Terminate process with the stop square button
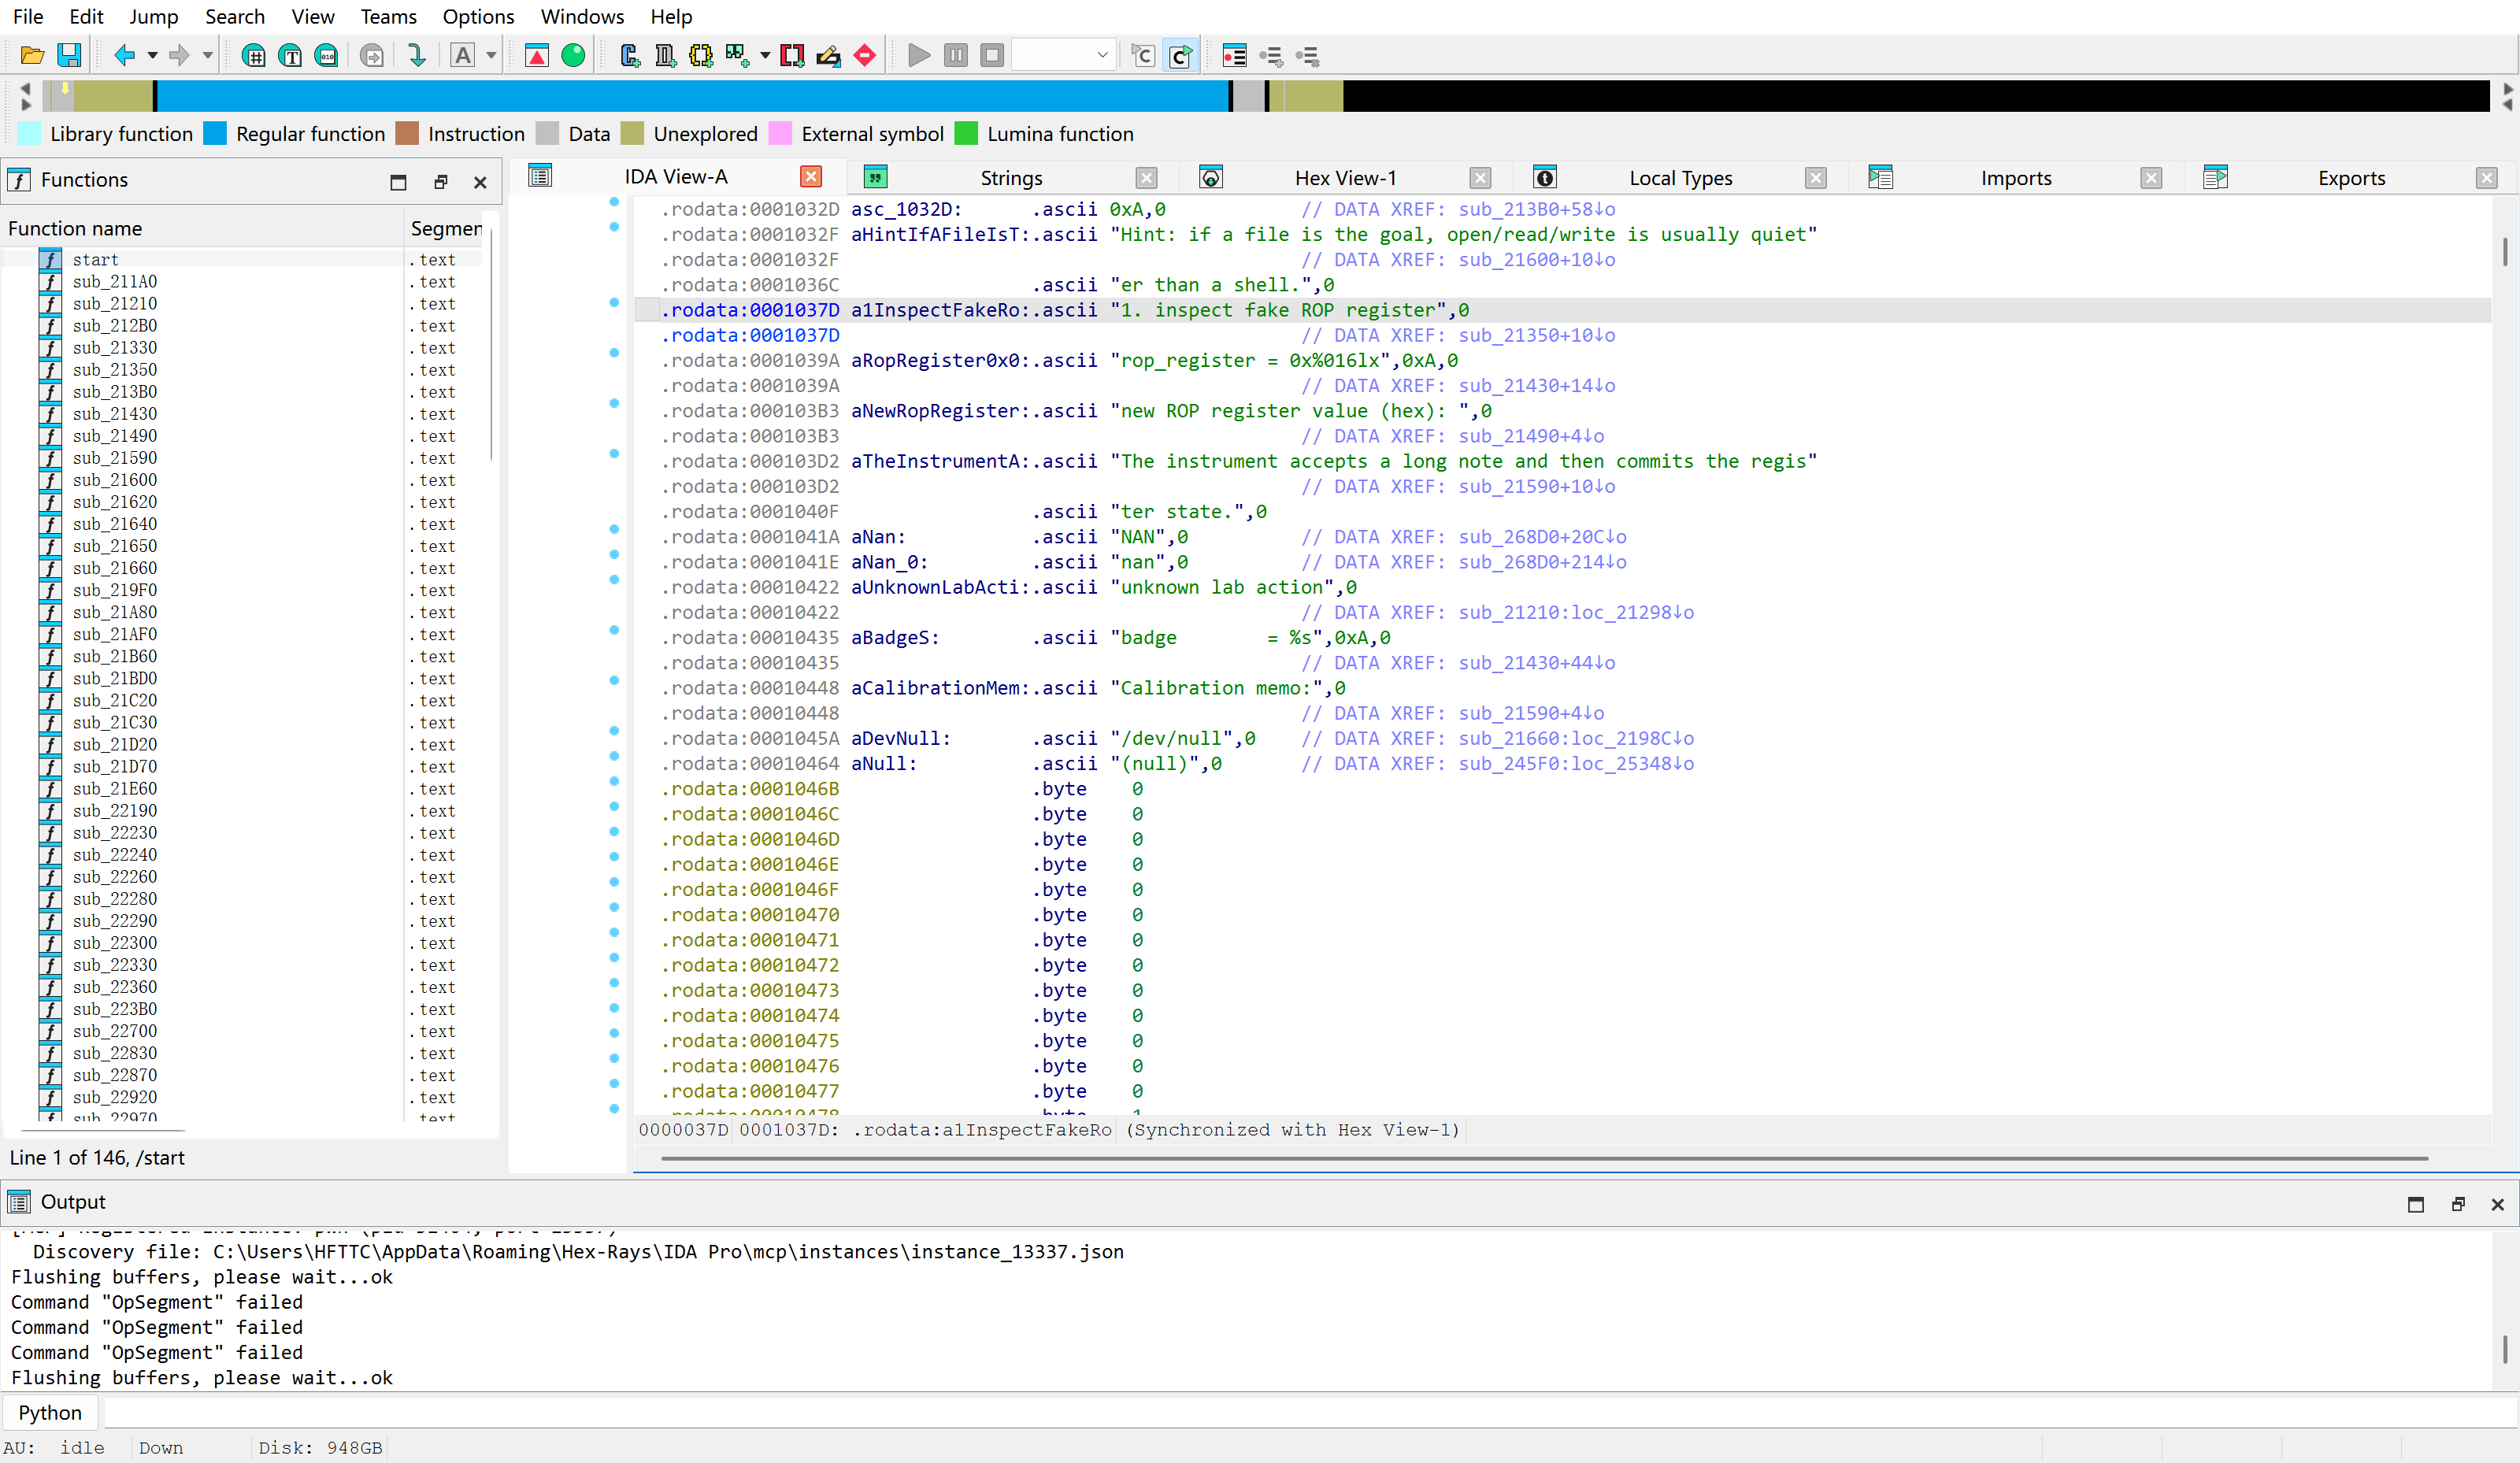Screen dimensions: 2520x1463 pyautogui.click(x=992, y=56)
